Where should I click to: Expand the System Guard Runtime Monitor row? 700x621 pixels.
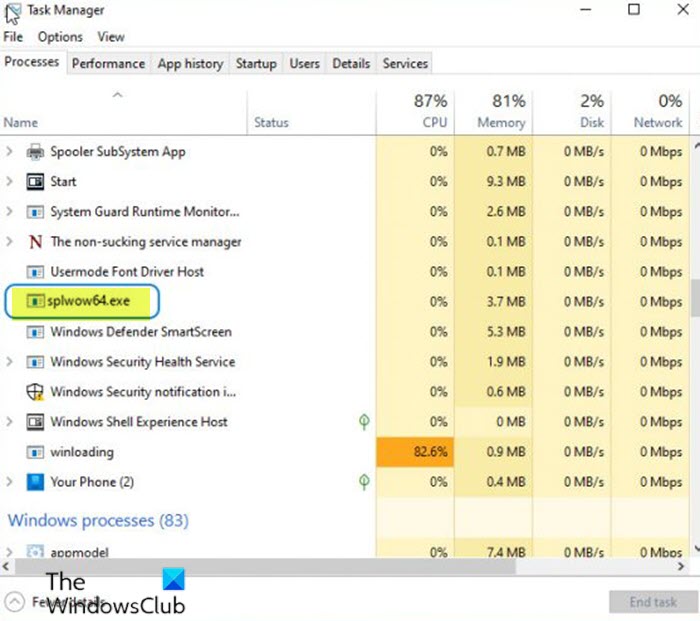pyautogui.click(x=9, y=212)
